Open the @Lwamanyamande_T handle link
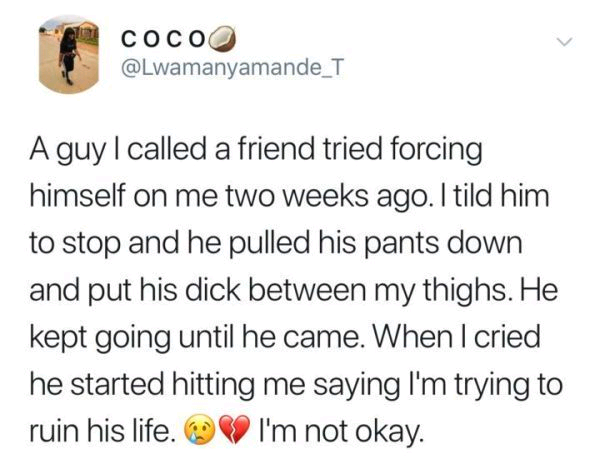 click(232, 69)
